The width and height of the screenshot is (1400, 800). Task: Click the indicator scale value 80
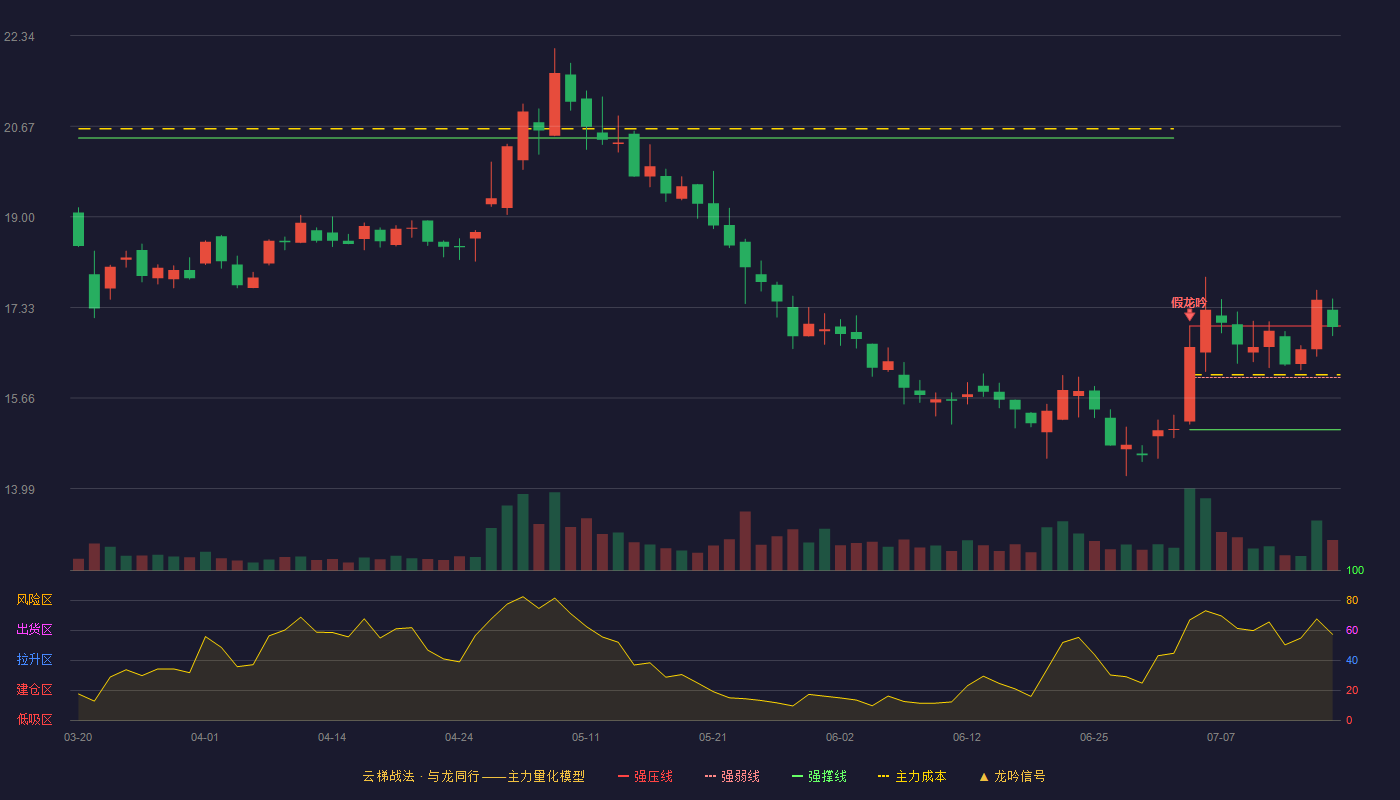tap(1352, 601)
